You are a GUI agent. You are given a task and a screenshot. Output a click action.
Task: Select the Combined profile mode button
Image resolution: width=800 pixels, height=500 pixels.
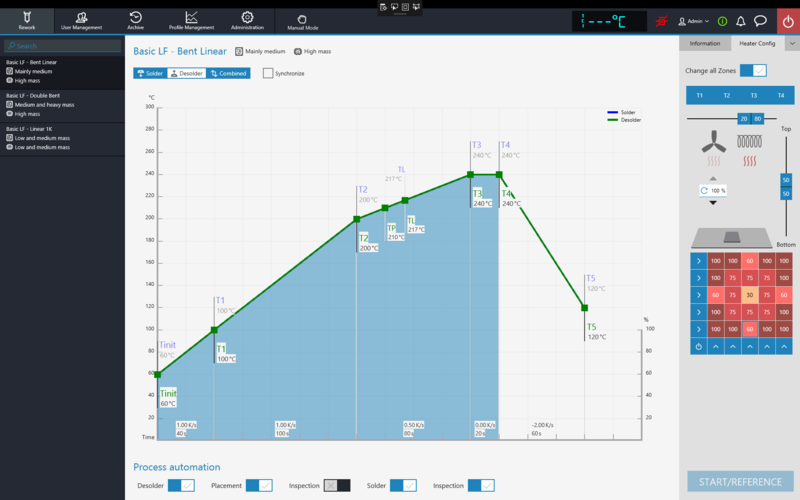tap(229, 73)
